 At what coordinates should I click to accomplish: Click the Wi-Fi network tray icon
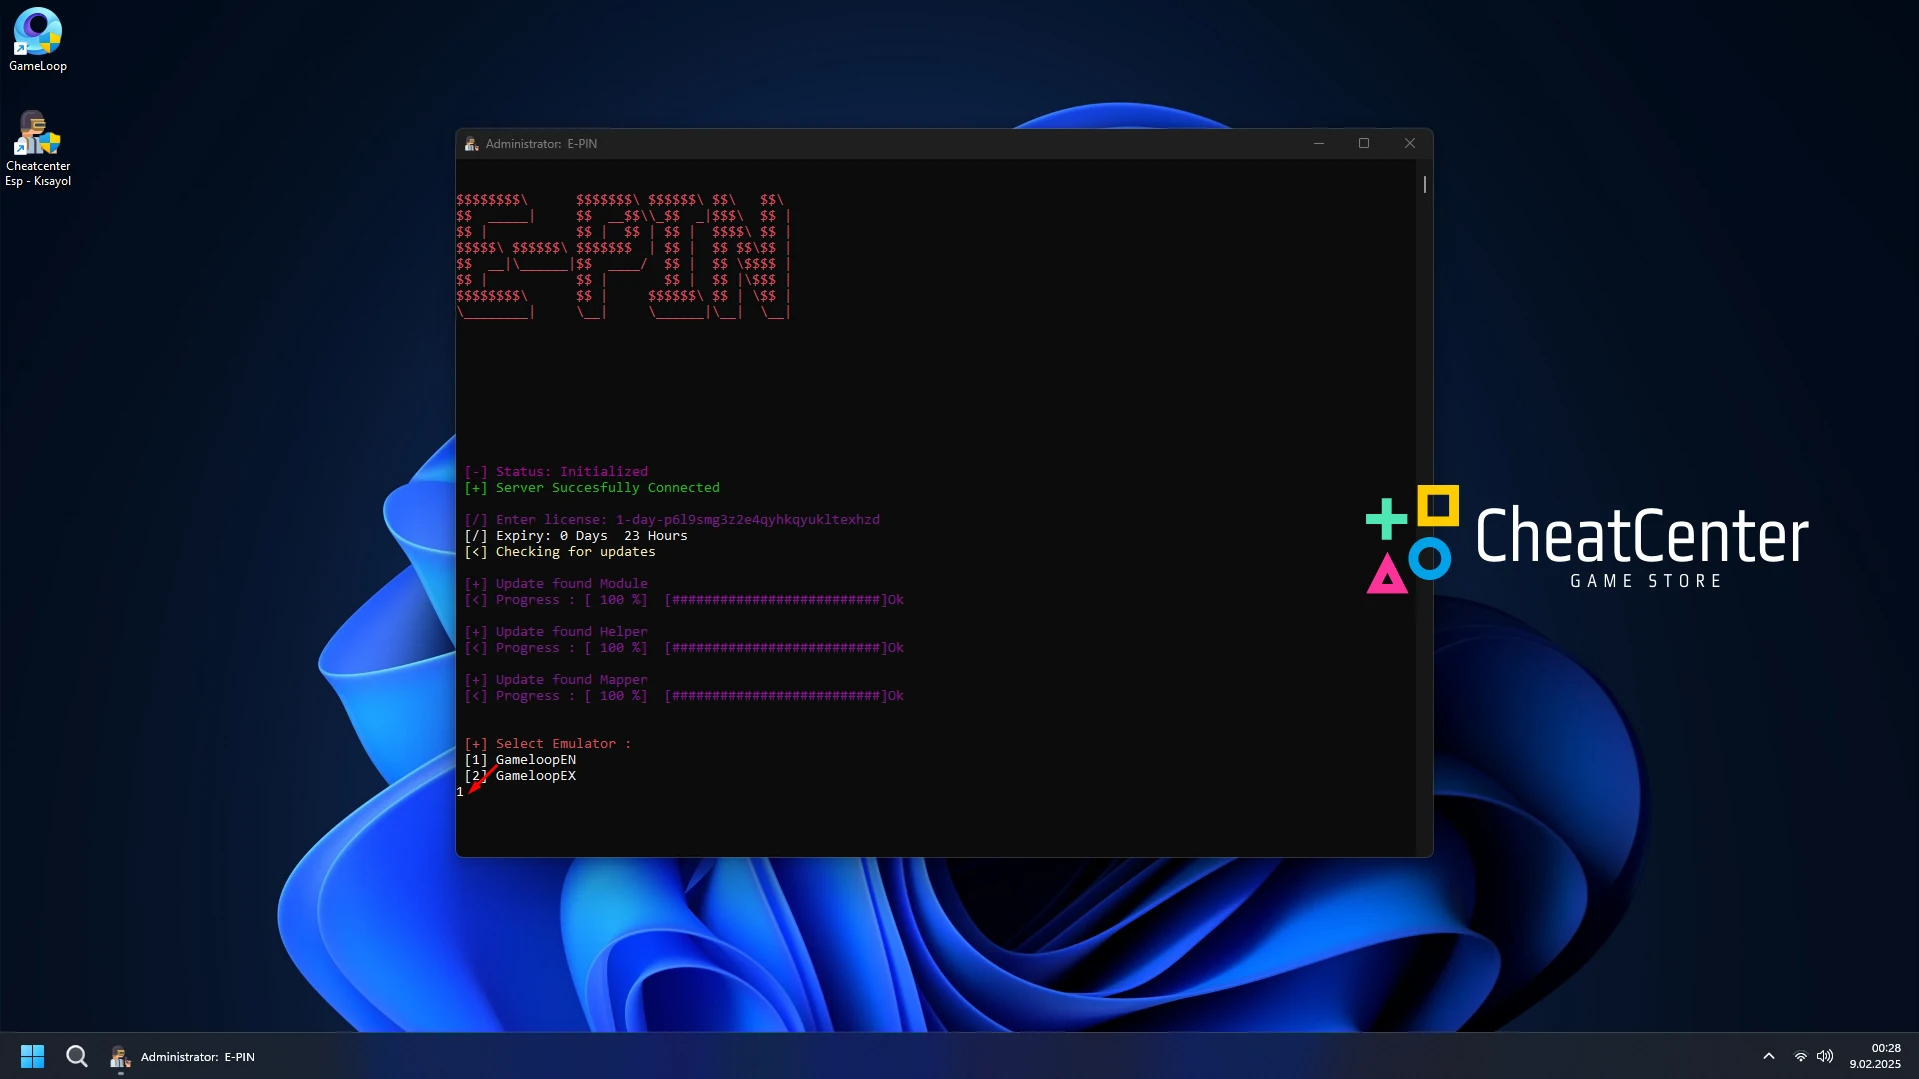[1800, 1056]
